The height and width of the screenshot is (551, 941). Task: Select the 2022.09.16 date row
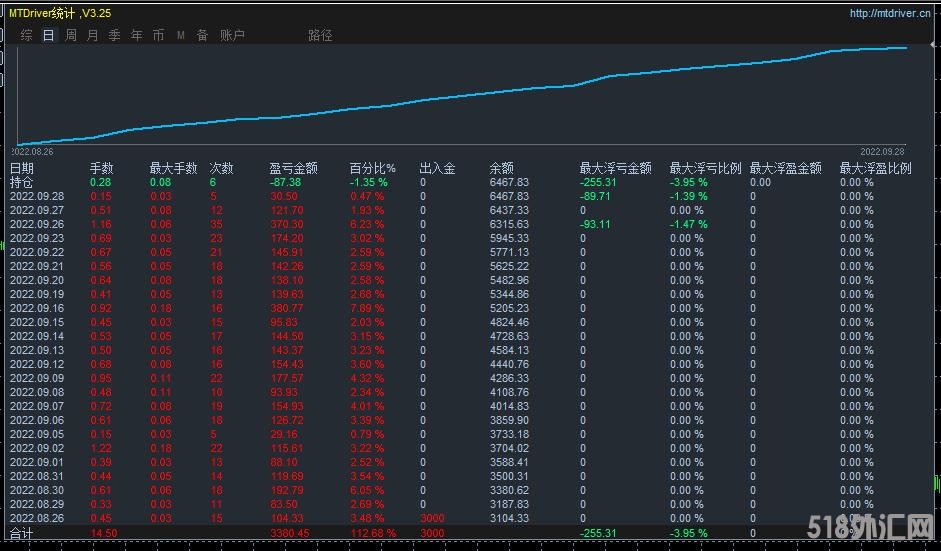click(37, 308)
